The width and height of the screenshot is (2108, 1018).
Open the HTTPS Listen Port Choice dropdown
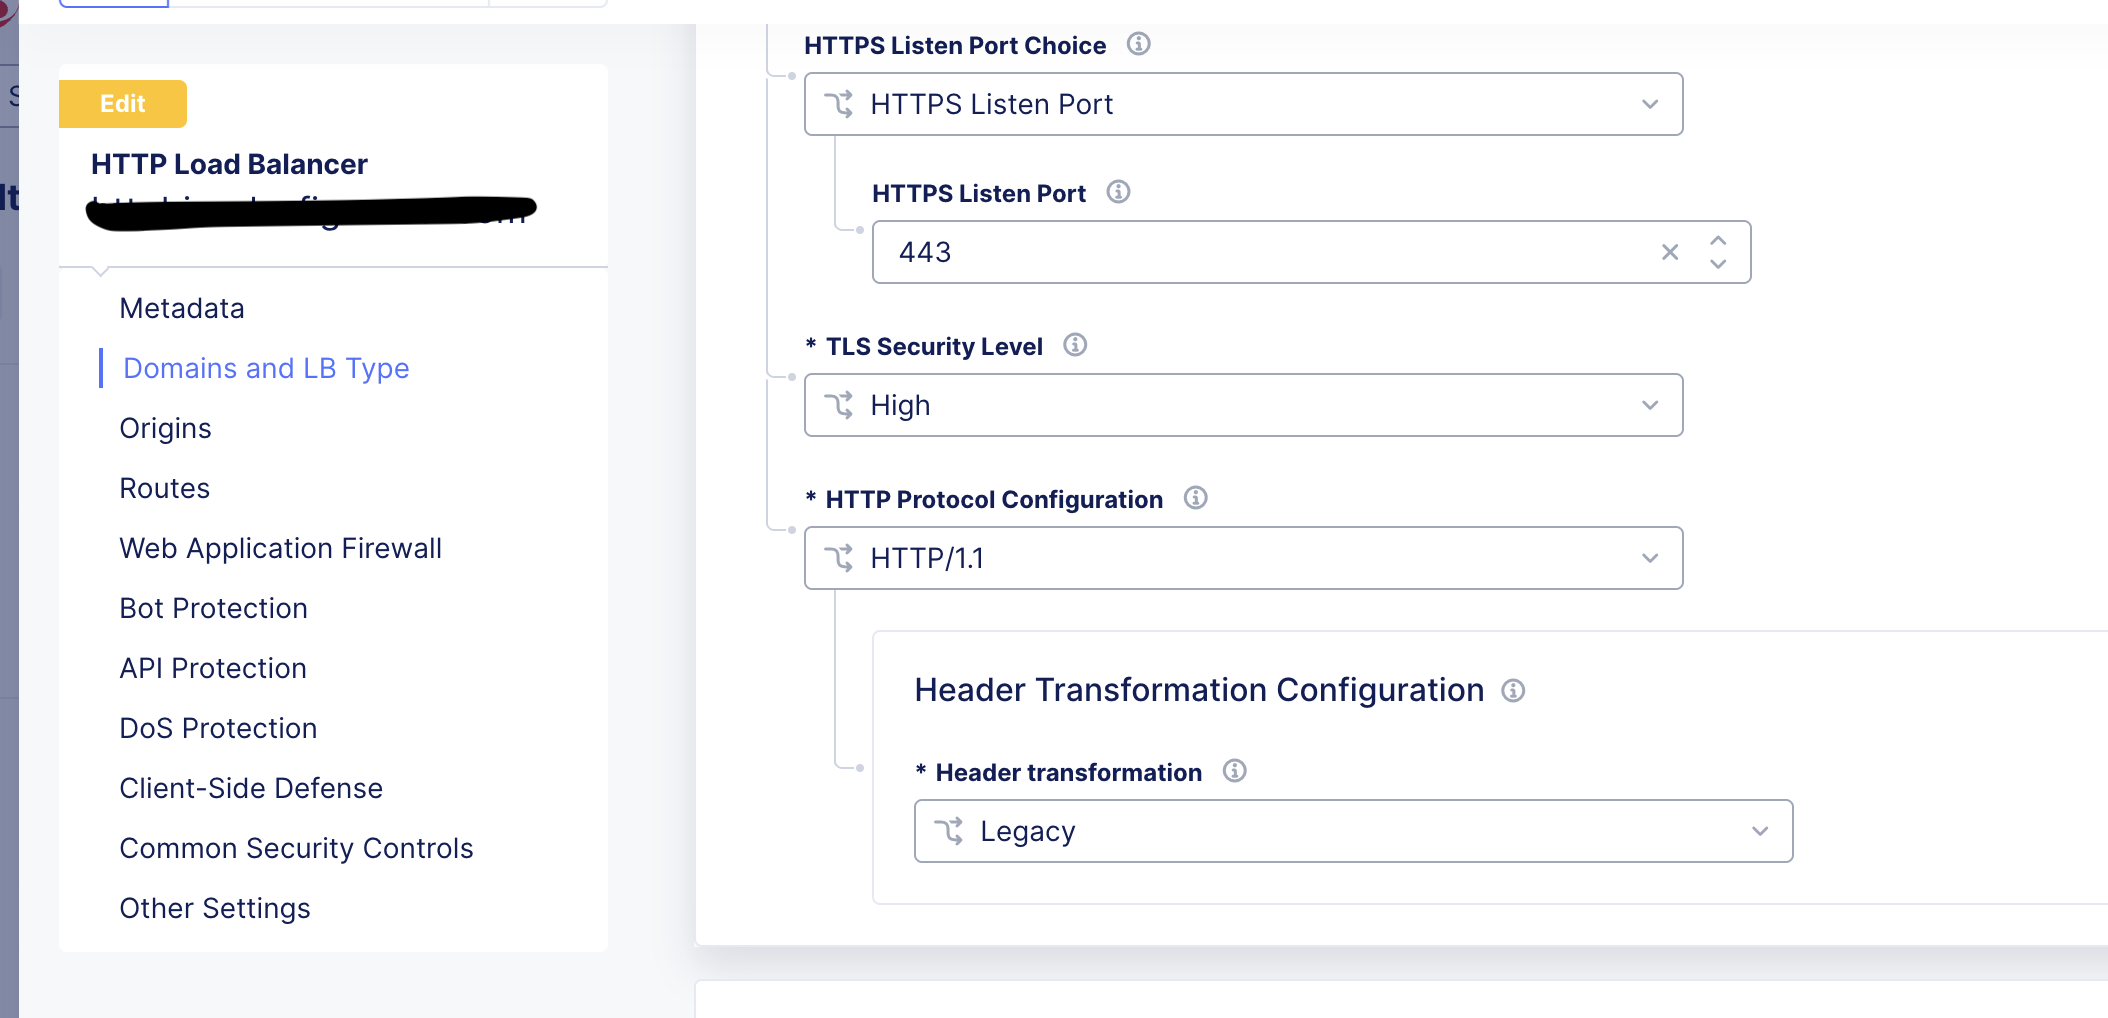tap(1243, 104)
